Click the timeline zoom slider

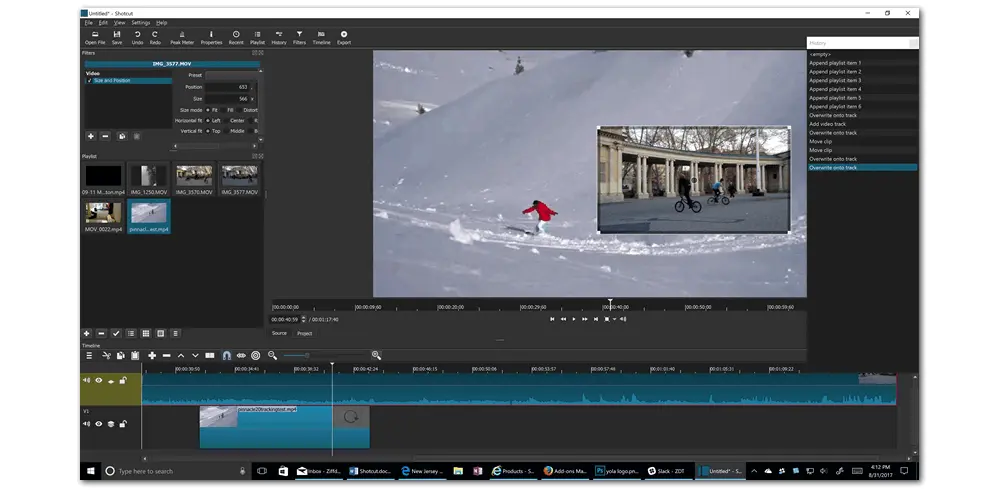(307, 355)
